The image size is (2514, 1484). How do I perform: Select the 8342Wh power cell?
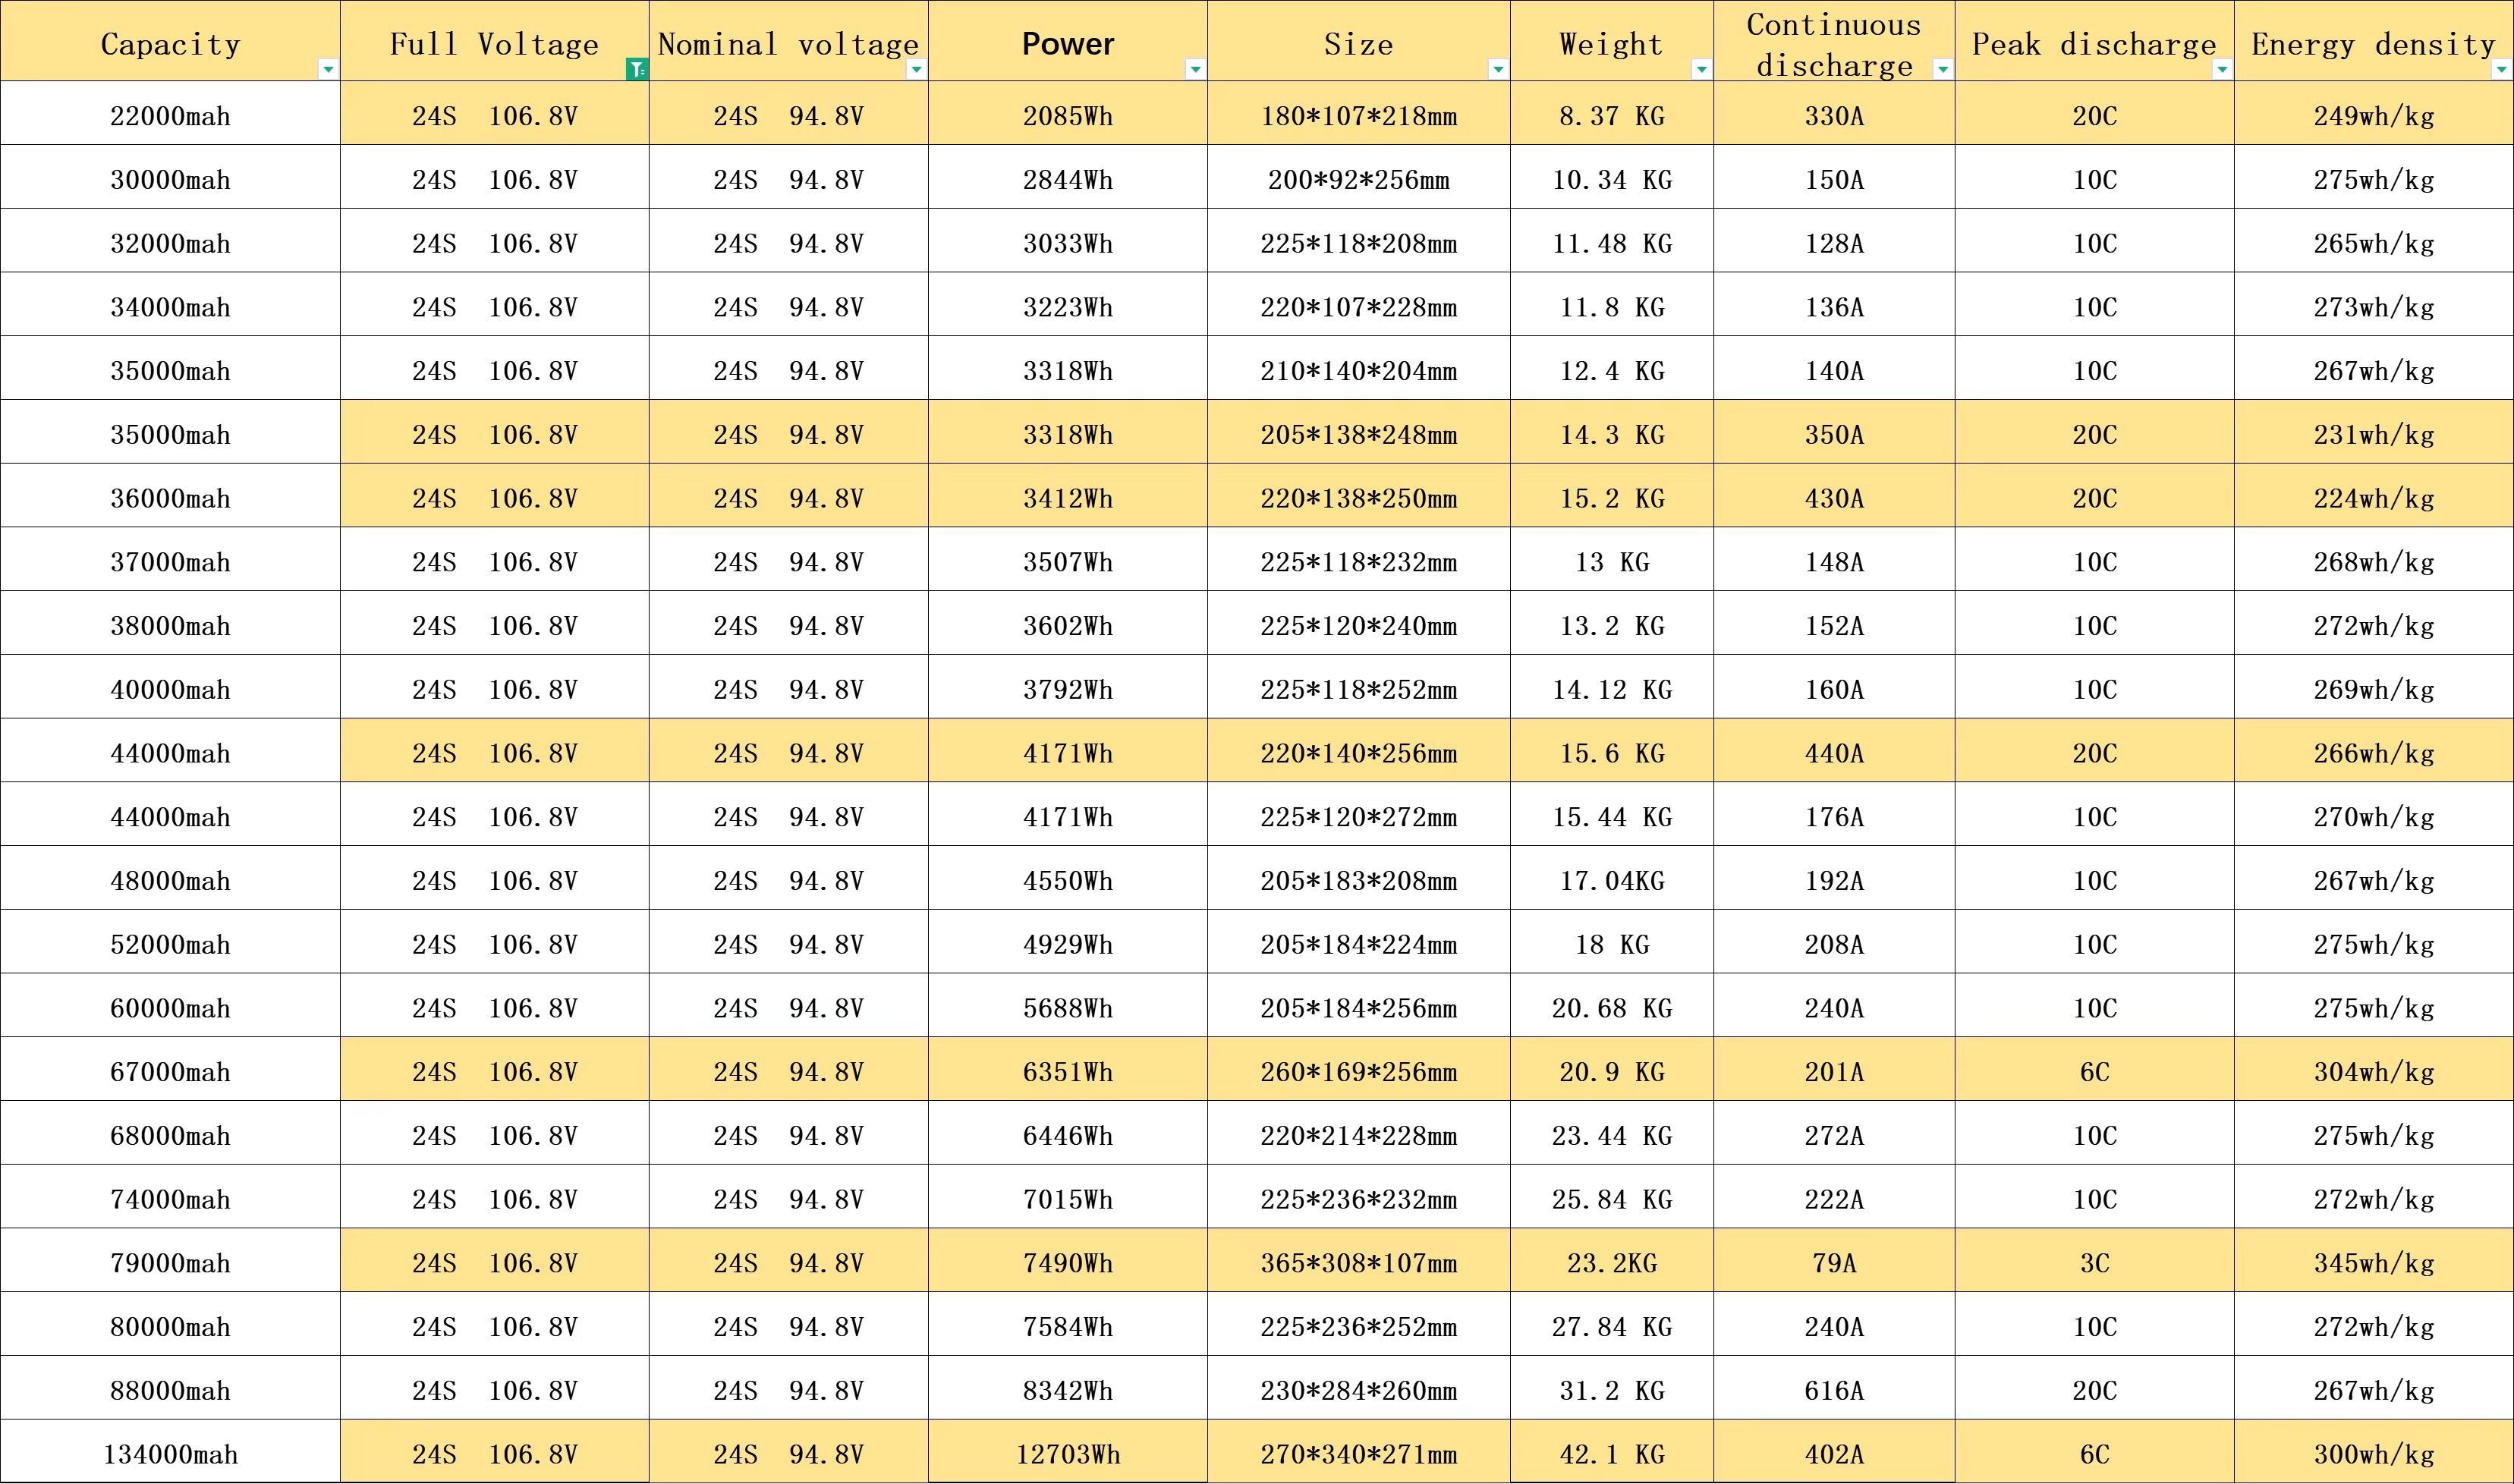click(1068, 1388)
